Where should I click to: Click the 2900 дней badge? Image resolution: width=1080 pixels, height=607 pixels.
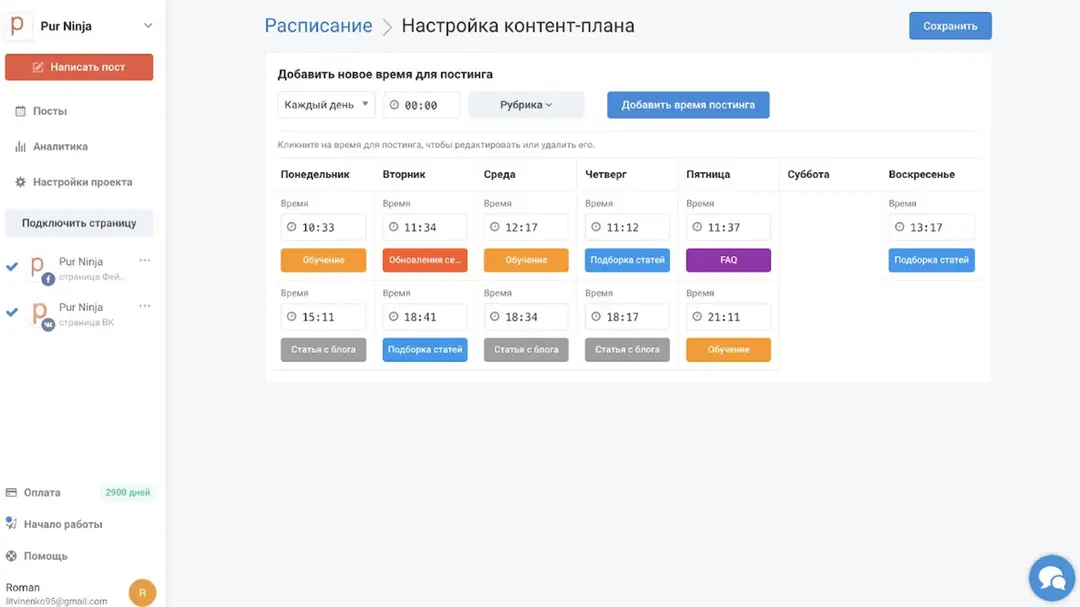(x=127, y=493)
